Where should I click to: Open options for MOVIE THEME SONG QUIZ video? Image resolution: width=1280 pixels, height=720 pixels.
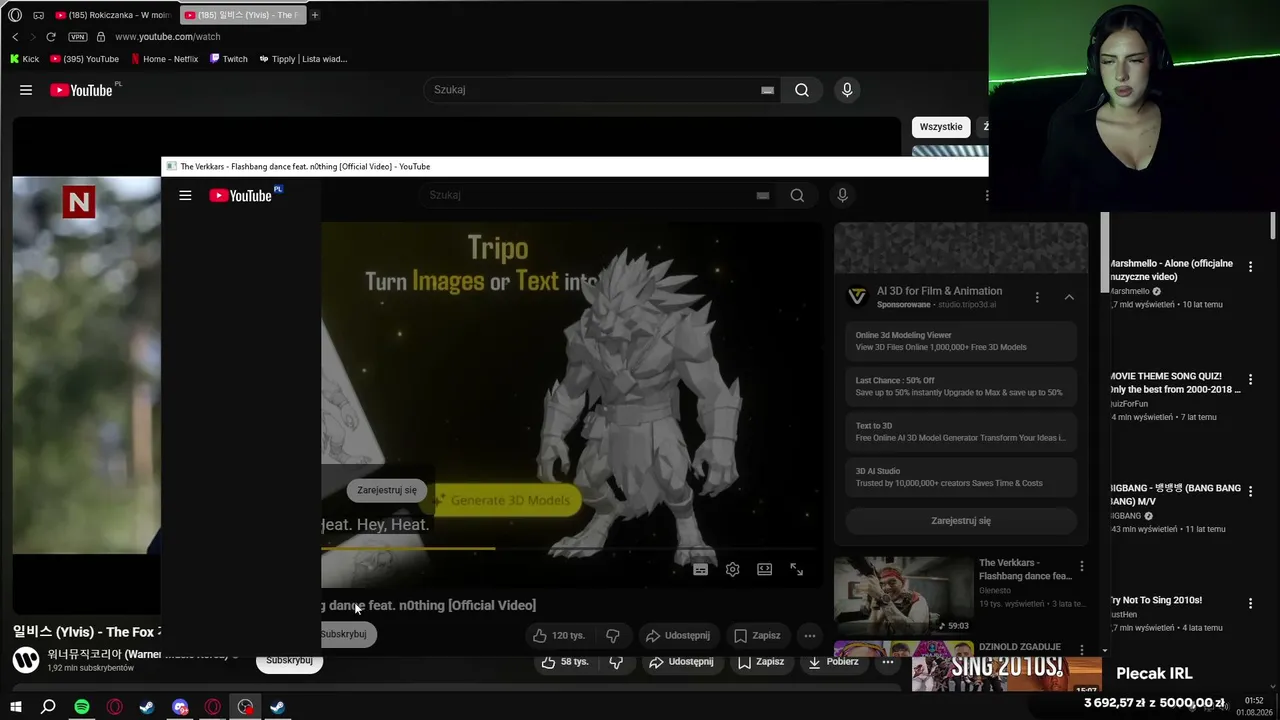coord(1250,380)
